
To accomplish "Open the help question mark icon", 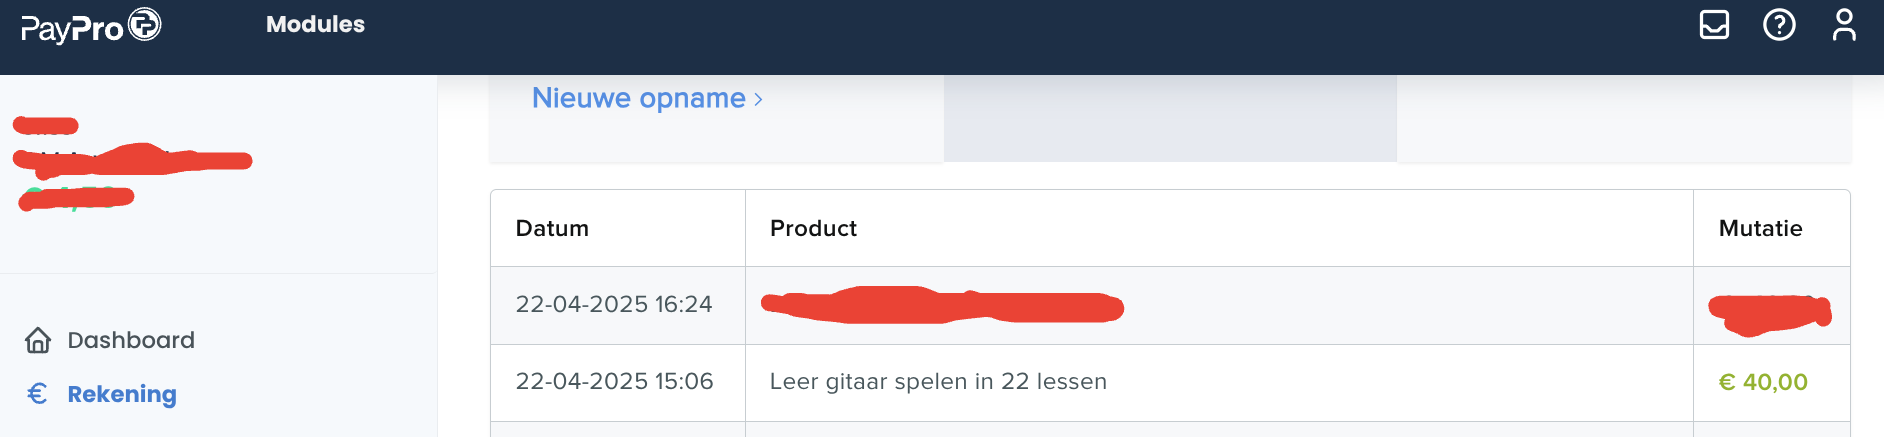I will tap(1779, 24).
